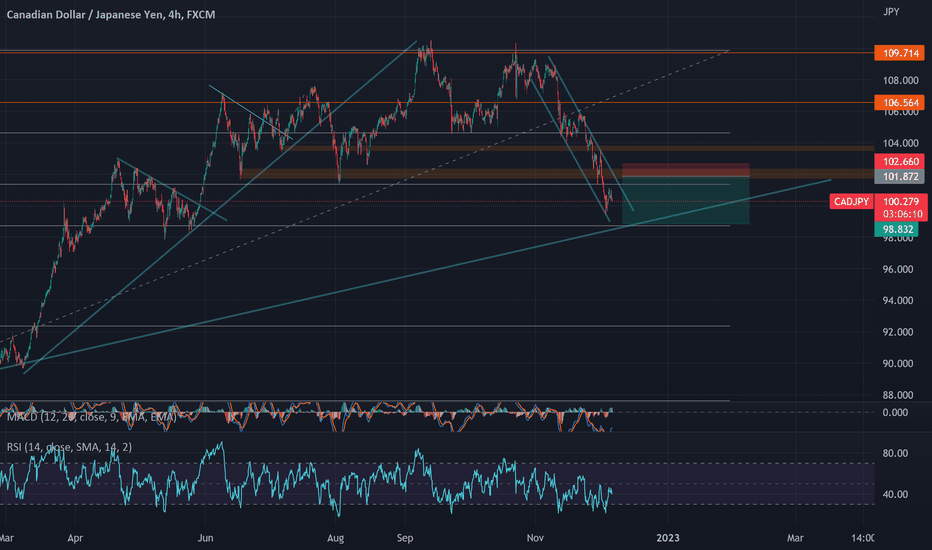Viewport: 932px width, 550px height.
Task: Click the 94.000 price axis label
Action: coord(898,300)
